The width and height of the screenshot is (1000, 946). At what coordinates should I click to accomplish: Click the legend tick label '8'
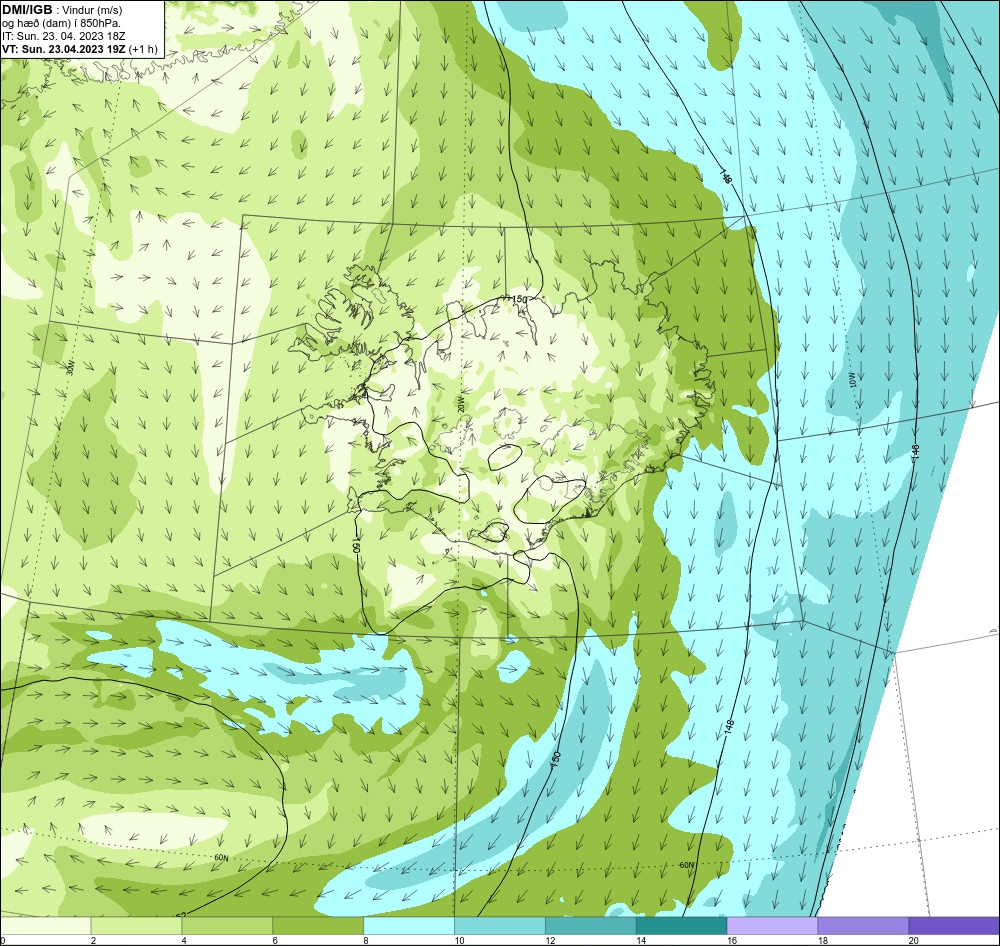point(366,940)
